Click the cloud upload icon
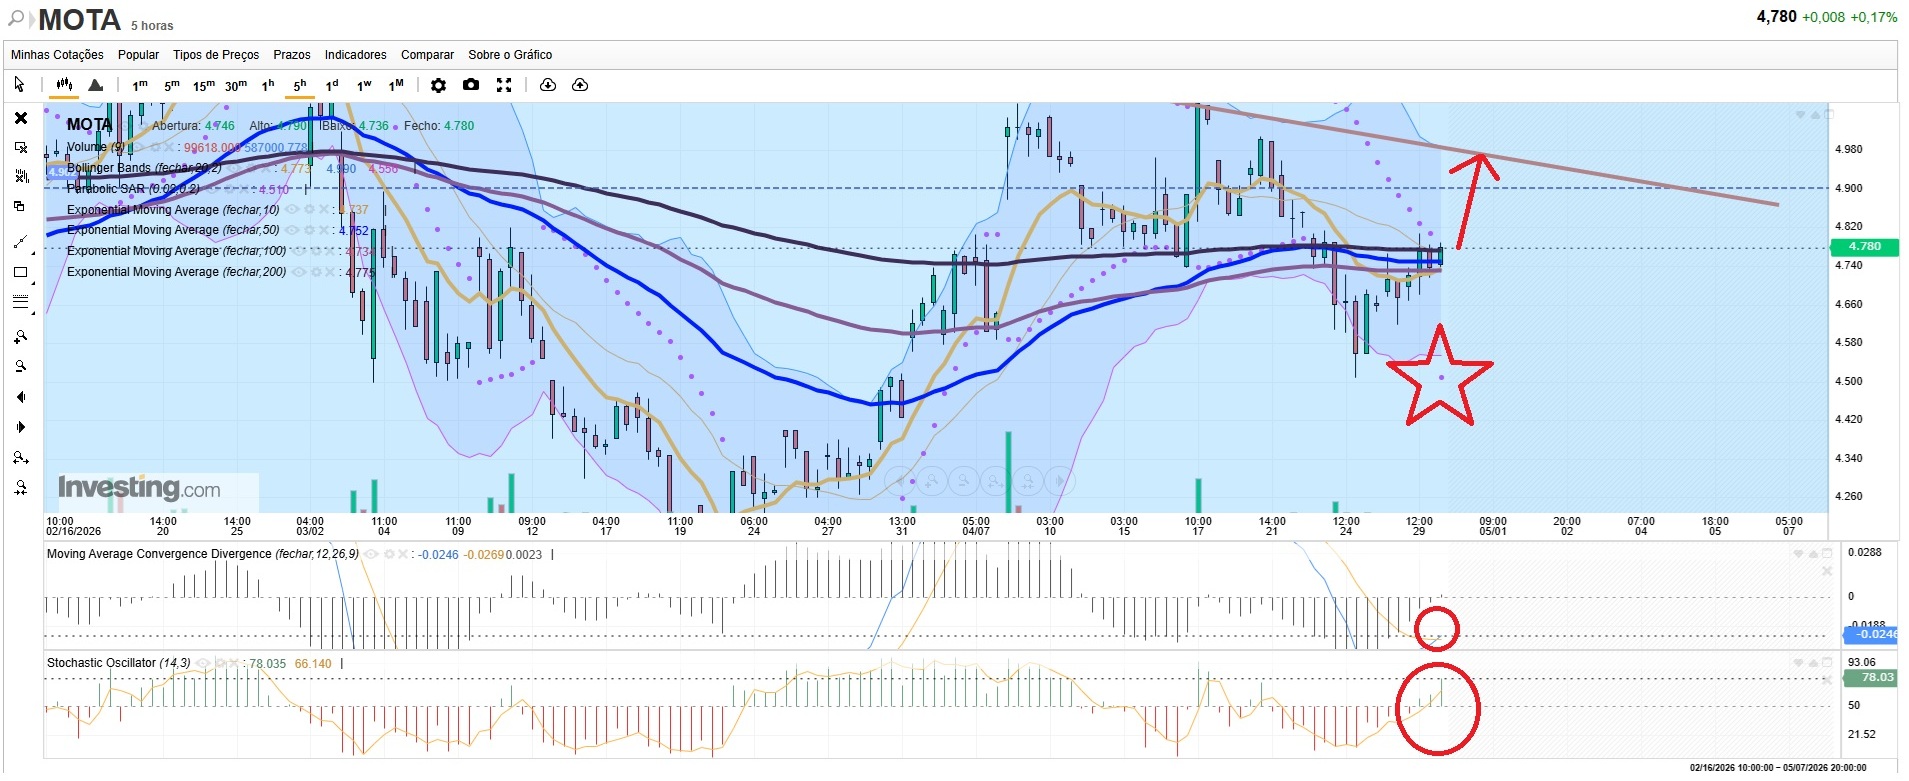Viewport: 1909px width, 781px height. pos(580,85)
